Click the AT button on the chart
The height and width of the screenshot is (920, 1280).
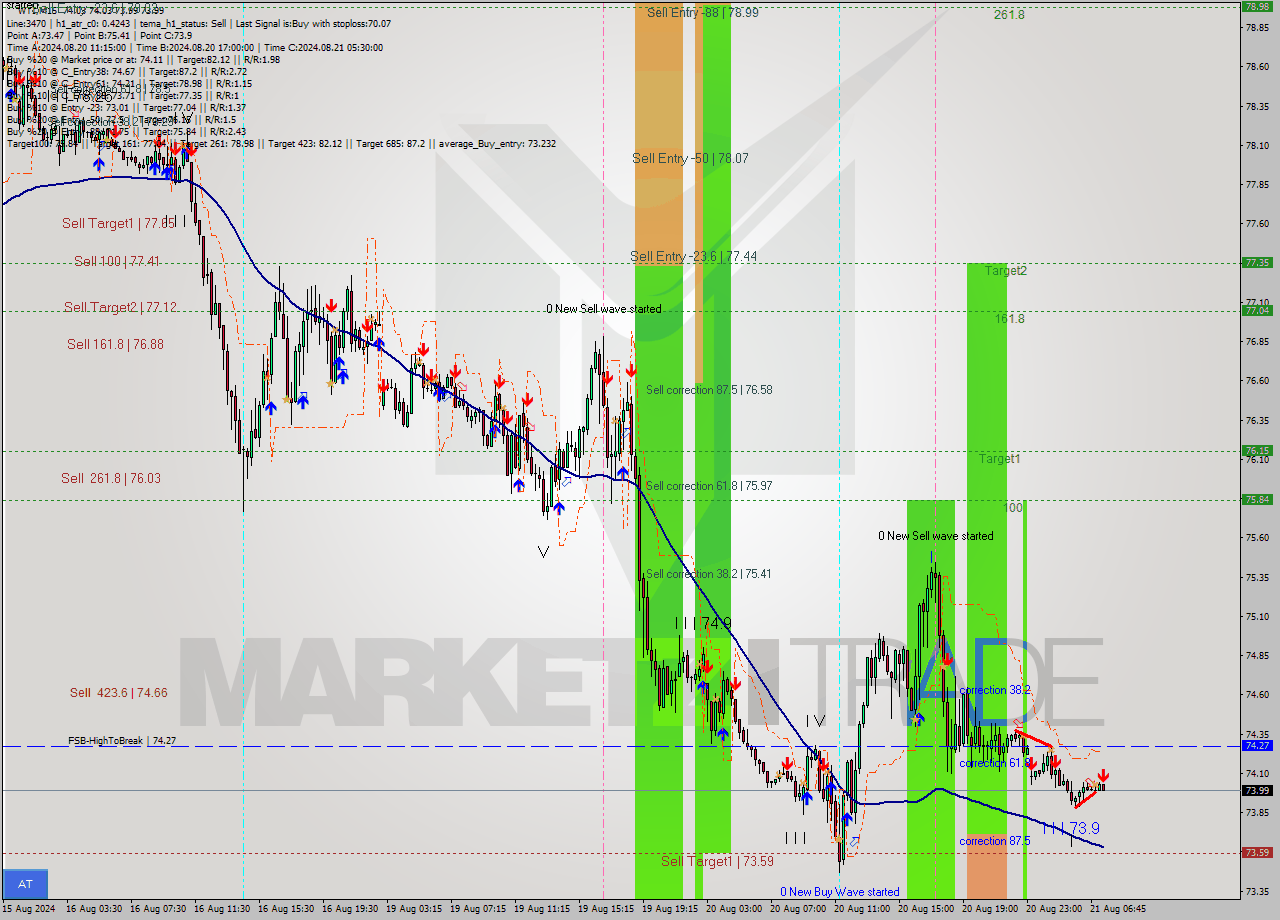point(25,884)
